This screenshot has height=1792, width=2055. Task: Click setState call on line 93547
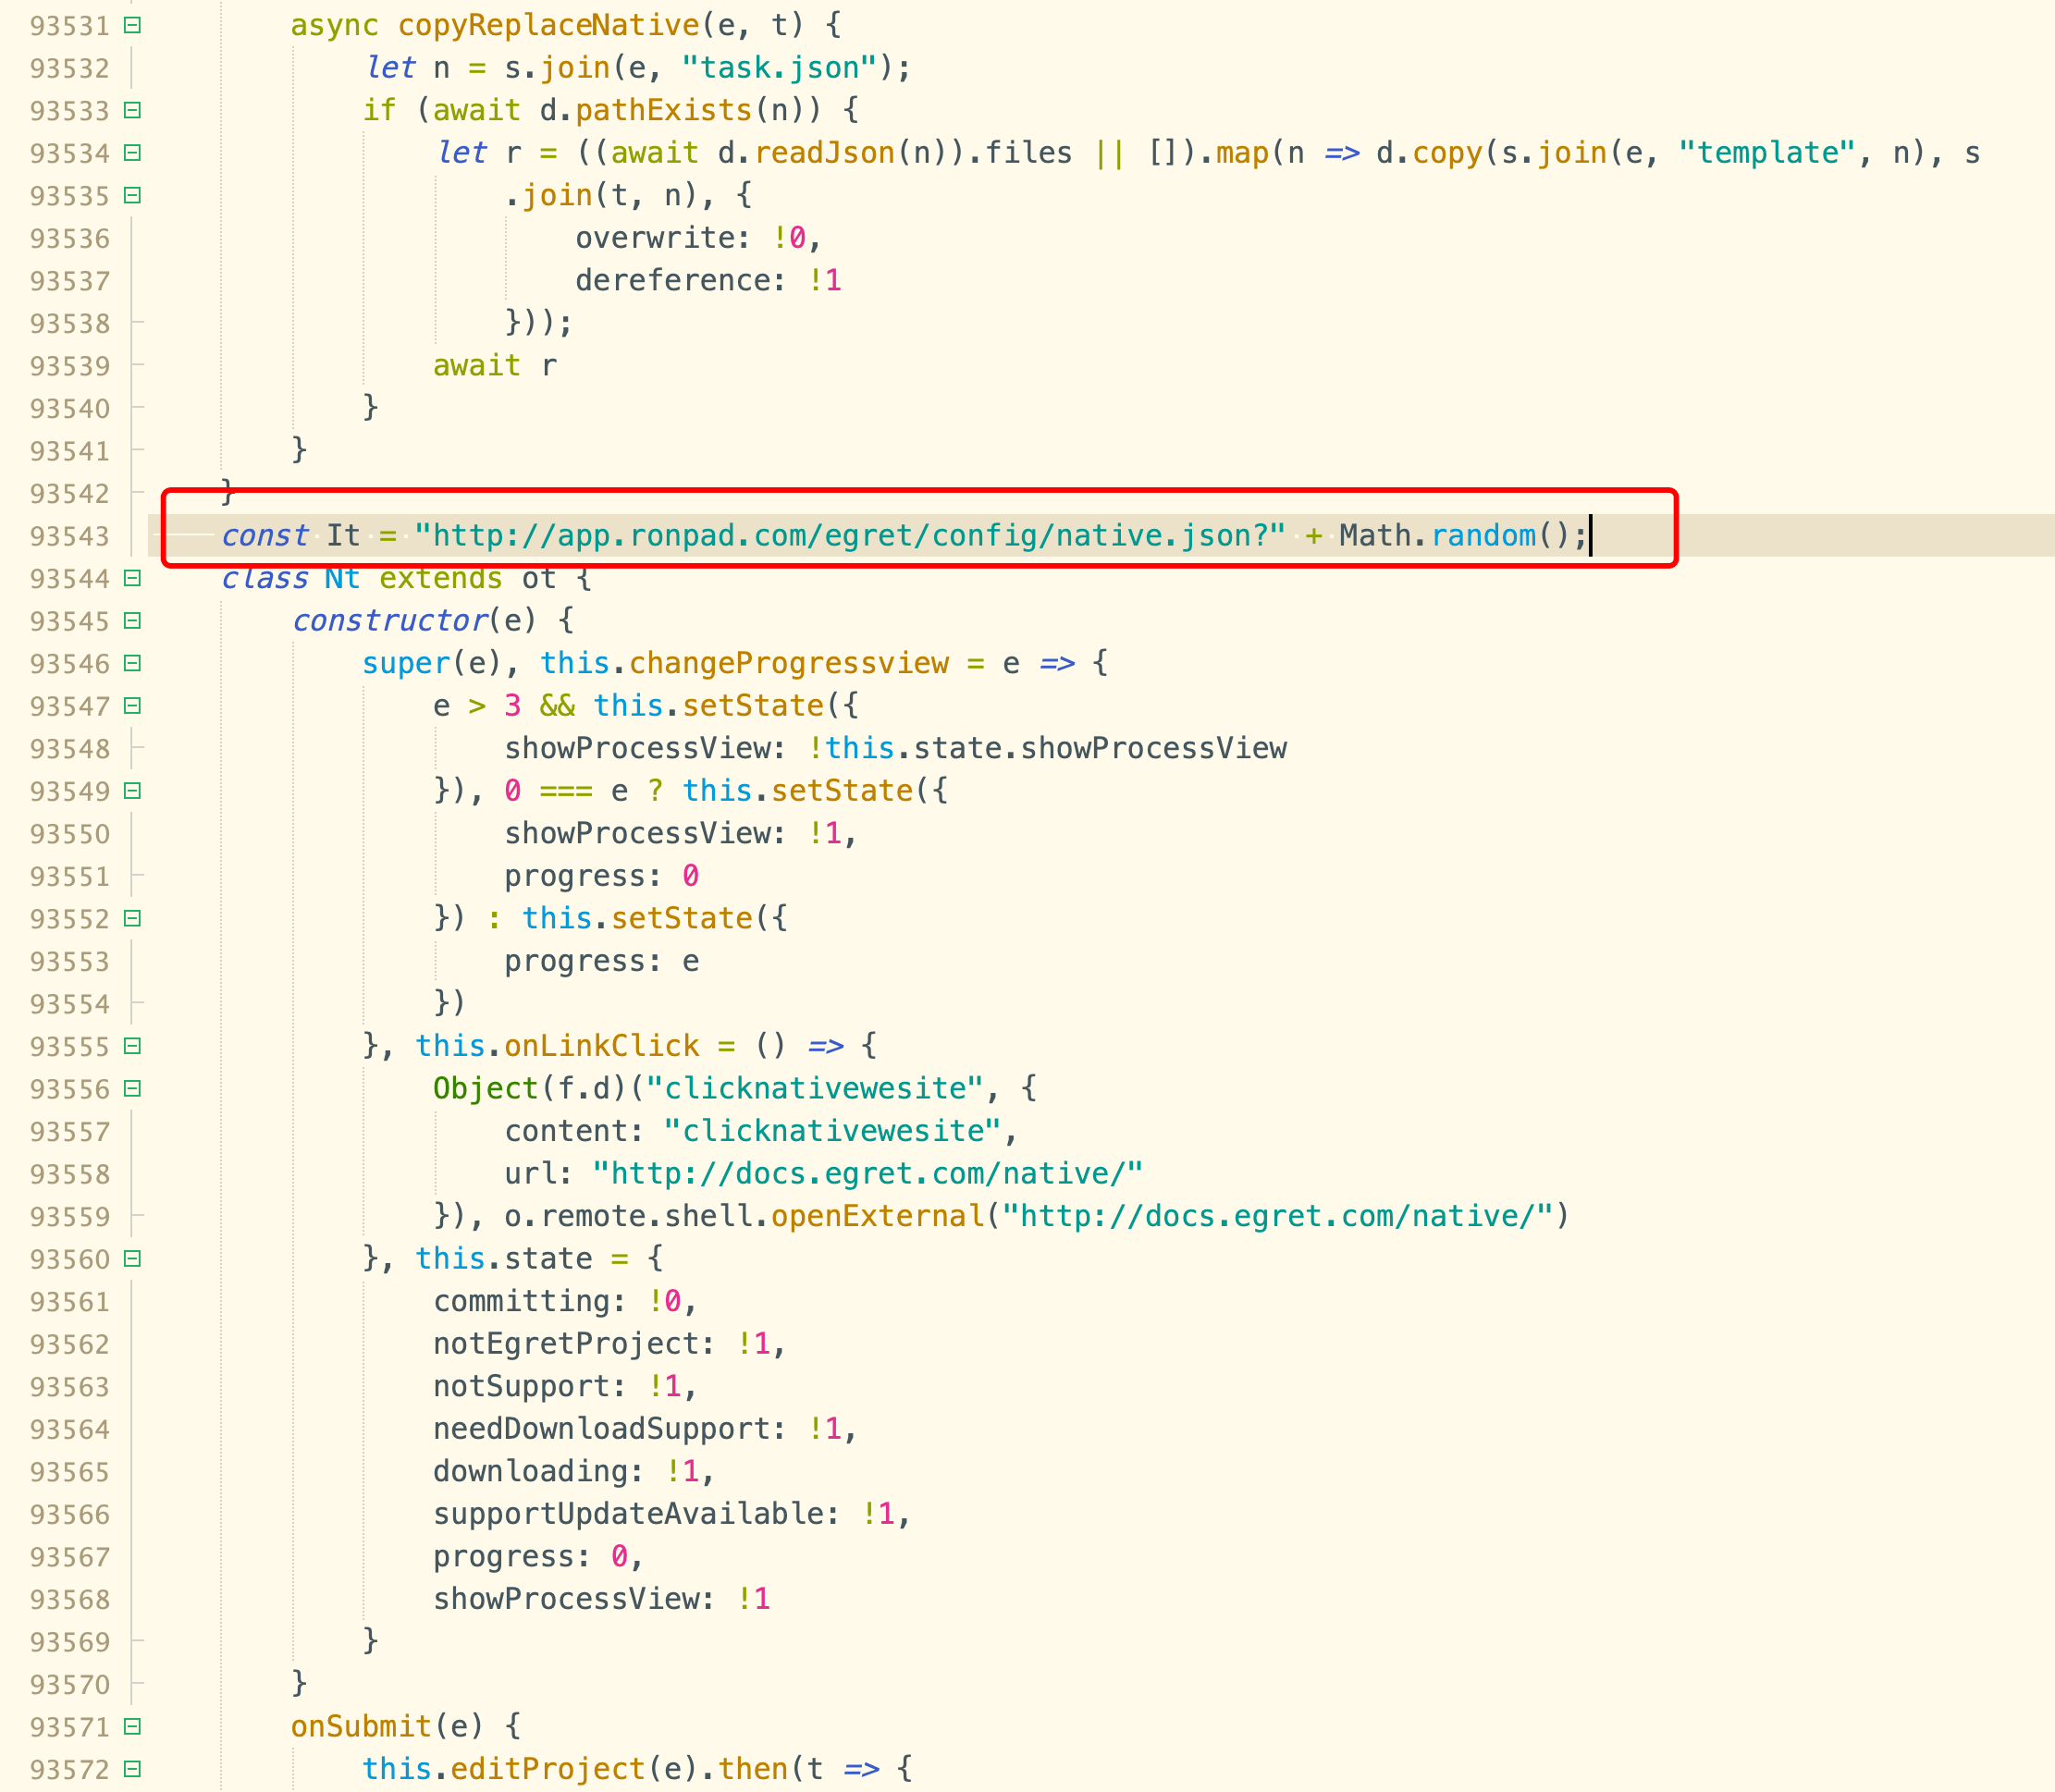point(753,706)
